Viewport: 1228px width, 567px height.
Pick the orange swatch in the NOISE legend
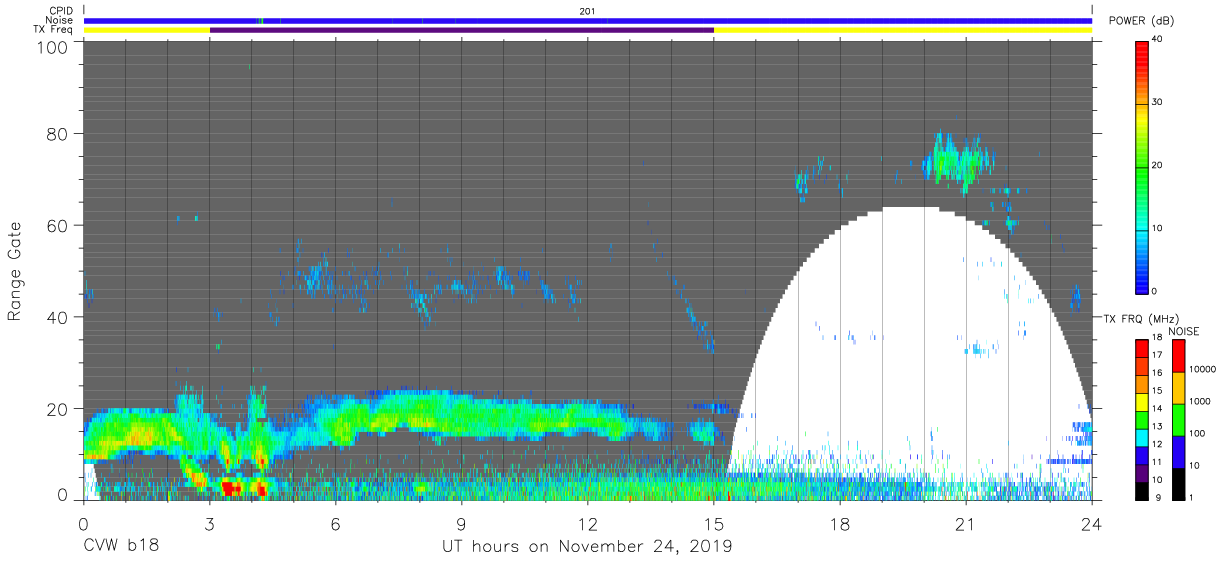pos(1177,386)
